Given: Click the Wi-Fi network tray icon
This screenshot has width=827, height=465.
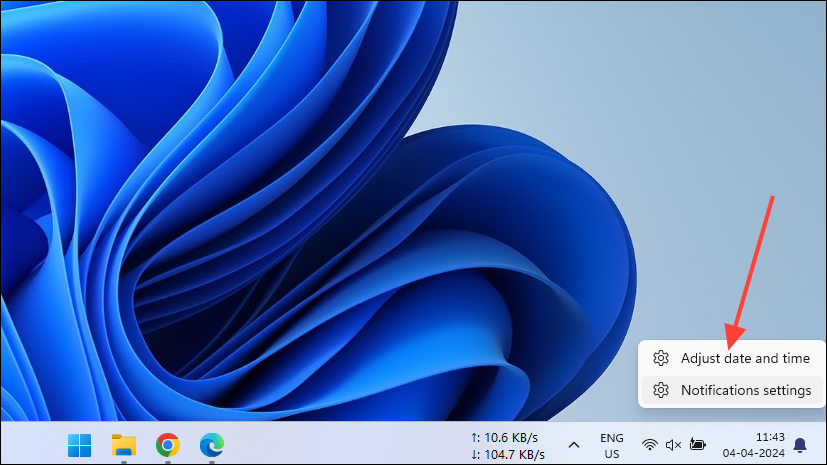Looking at the screenshot, I should click(x=650, y=445).
